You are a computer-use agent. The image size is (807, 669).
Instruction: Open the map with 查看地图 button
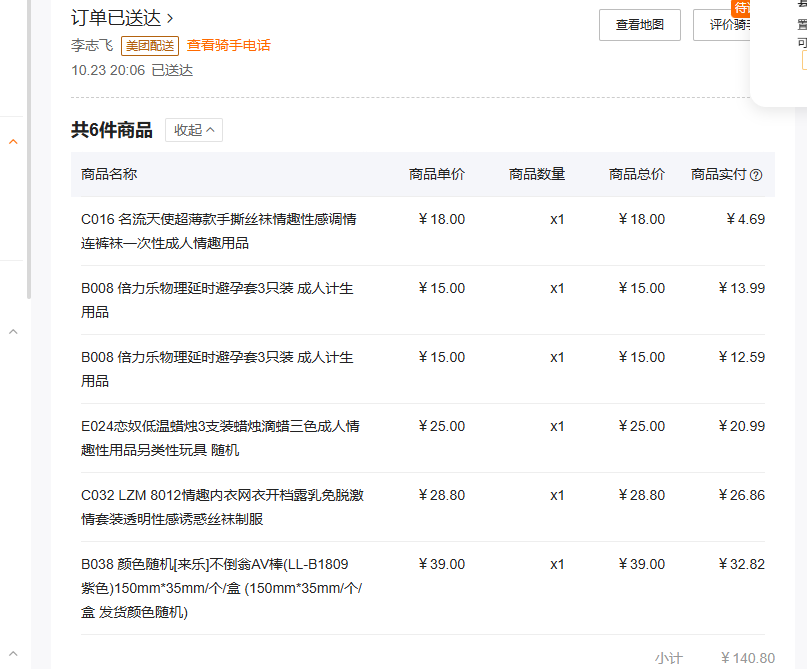click(639, 25)
